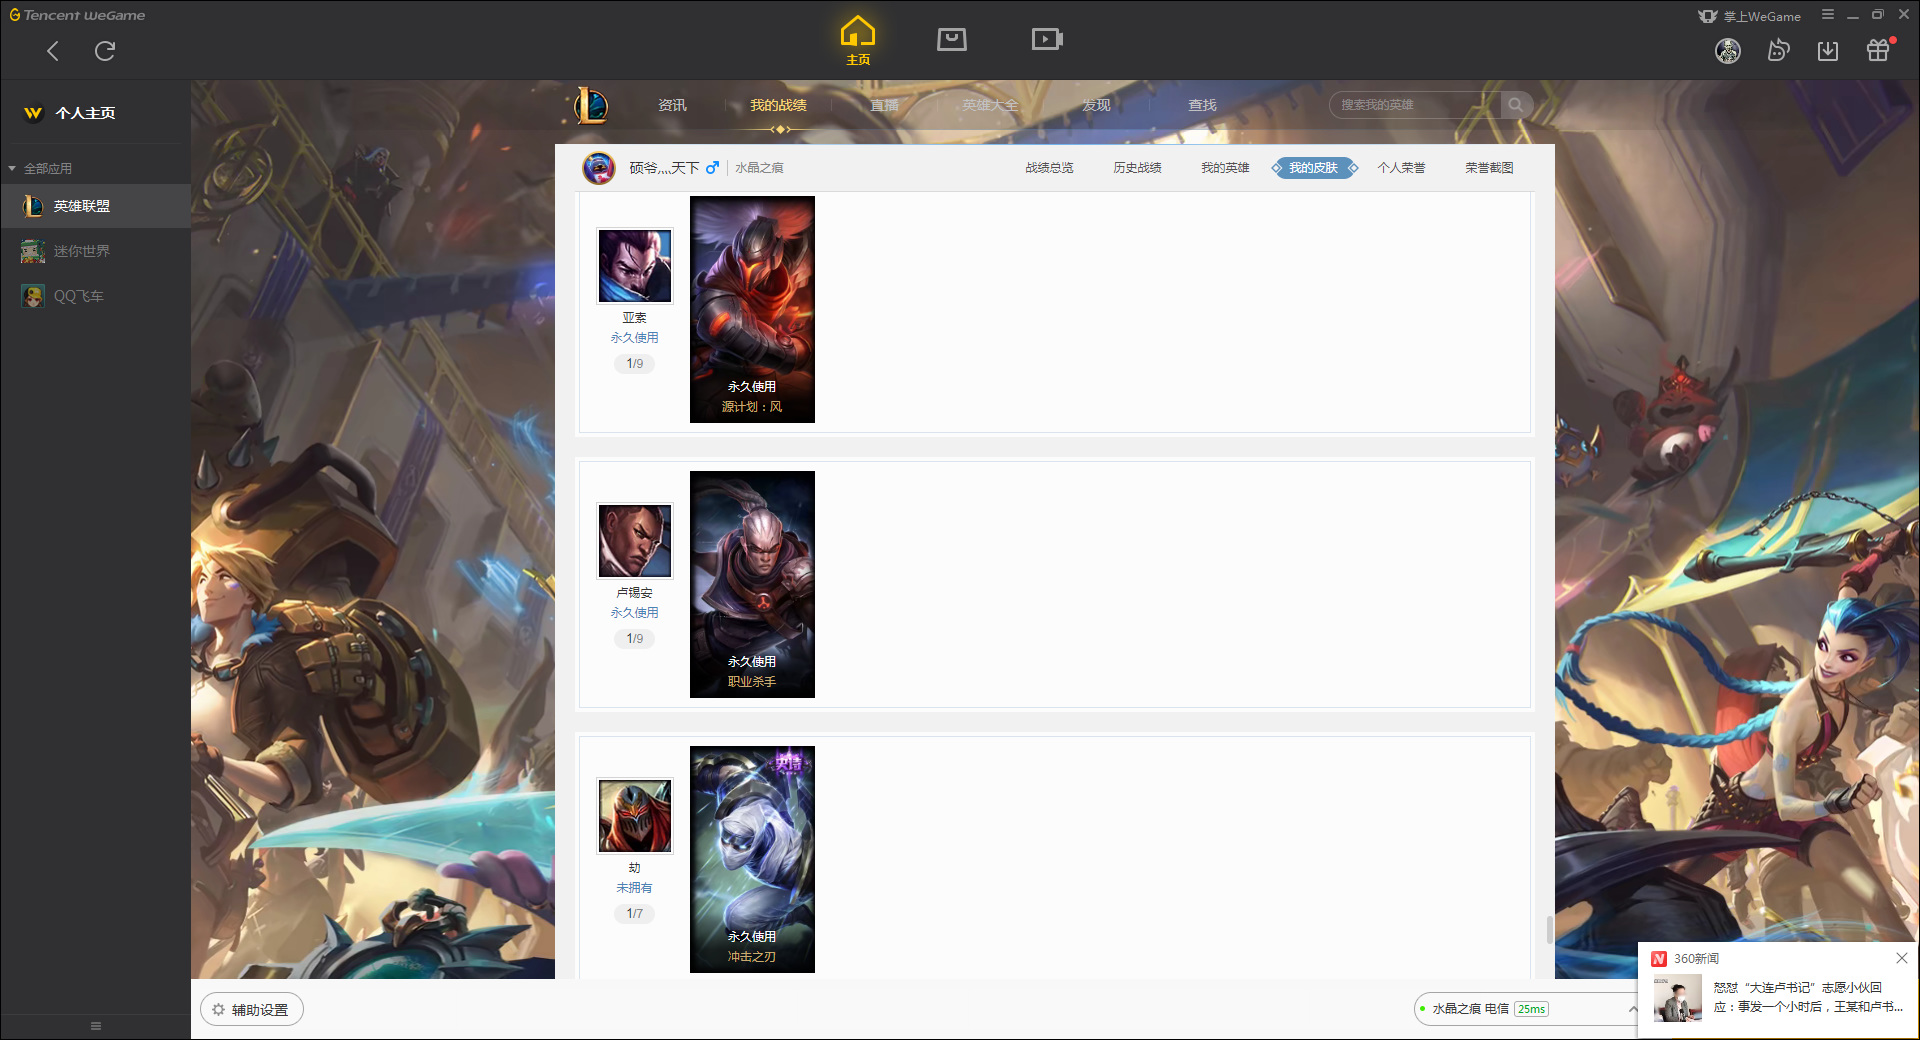Click the 掌上WeGame link
Screen dimensions: 1920x1040
pyautogui.click(x=1750, y=16)
